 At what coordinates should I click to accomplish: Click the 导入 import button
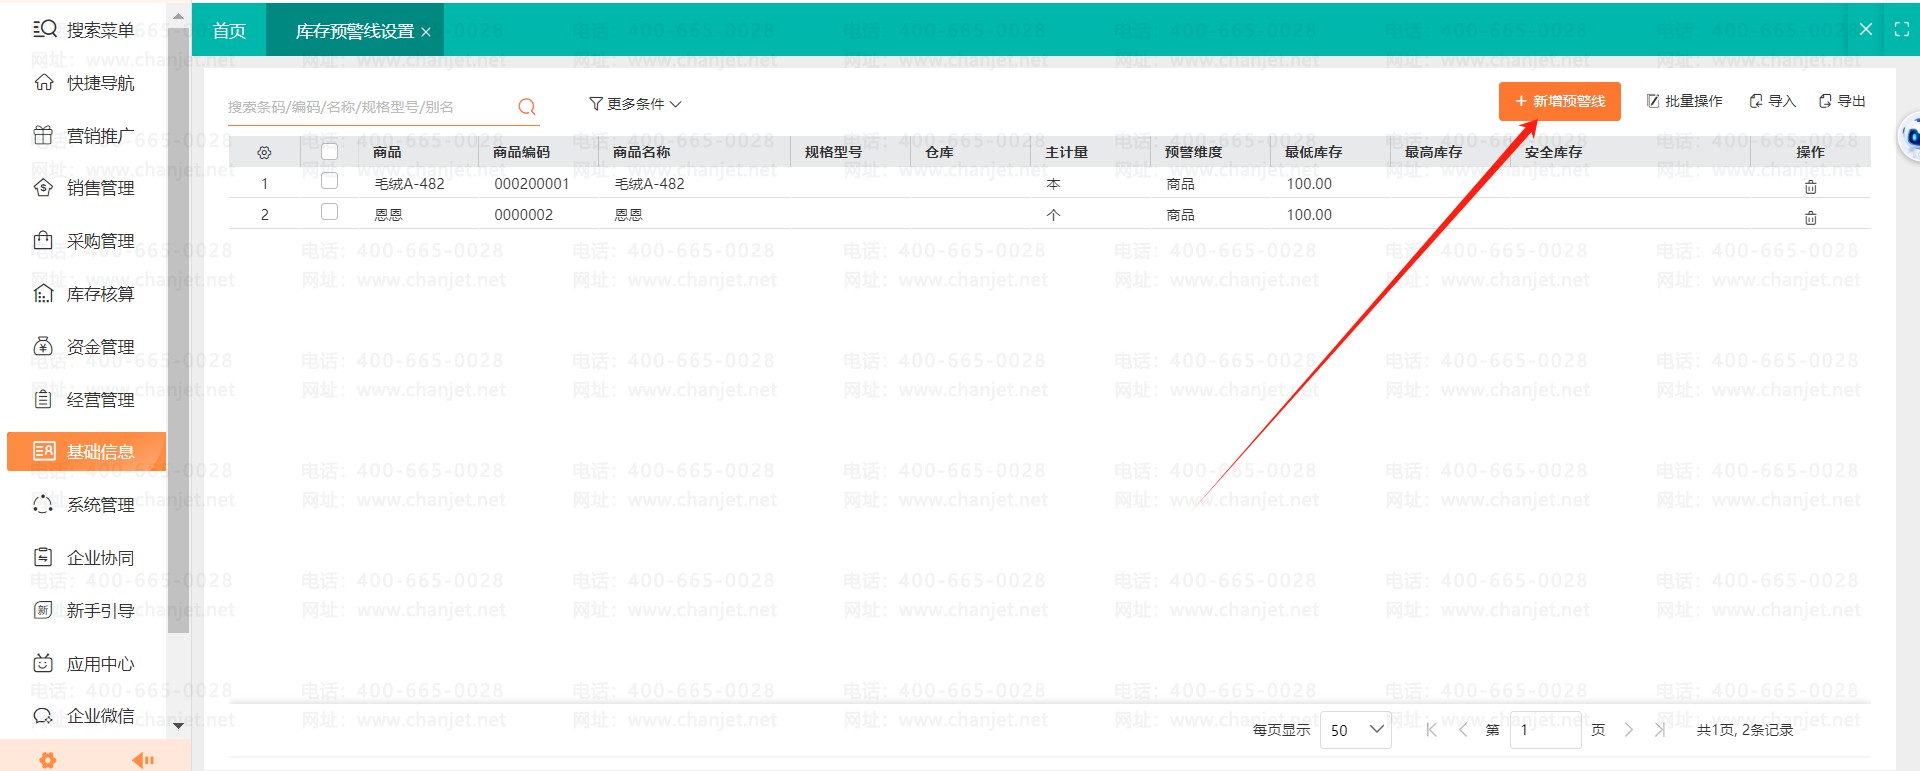click(1773, 101)
